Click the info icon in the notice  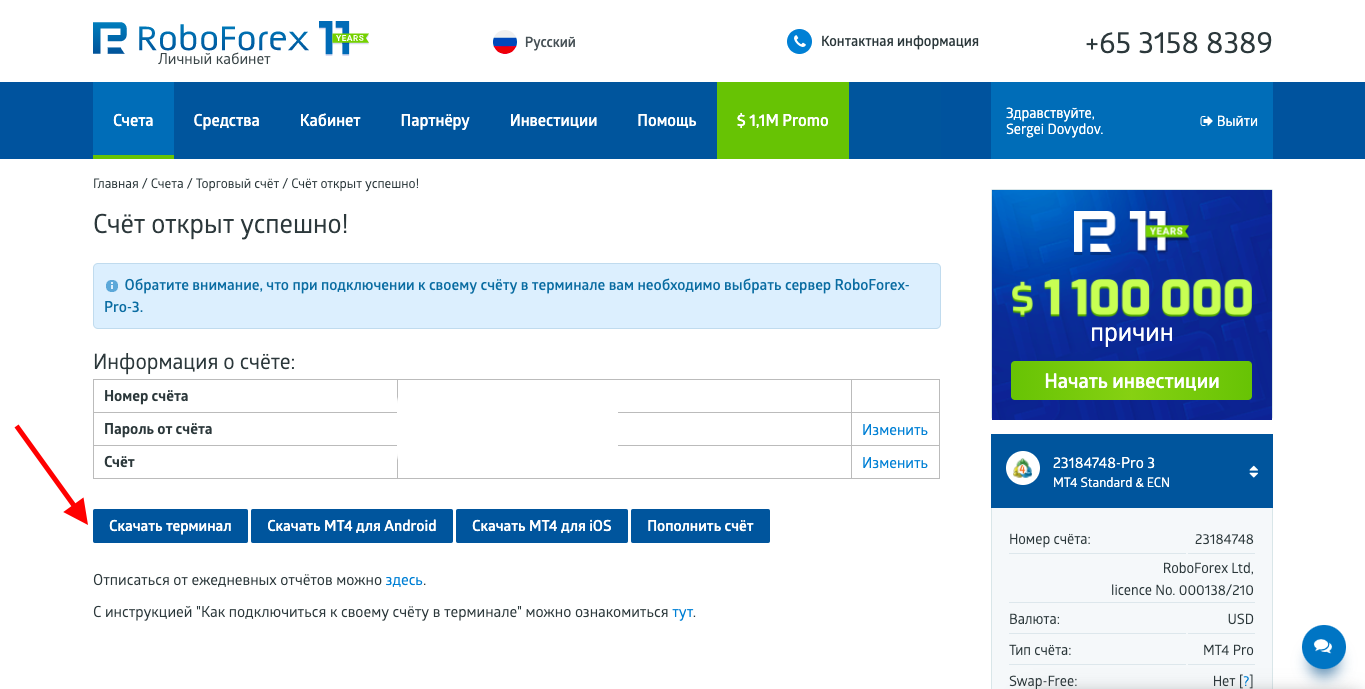pos(111,285)
